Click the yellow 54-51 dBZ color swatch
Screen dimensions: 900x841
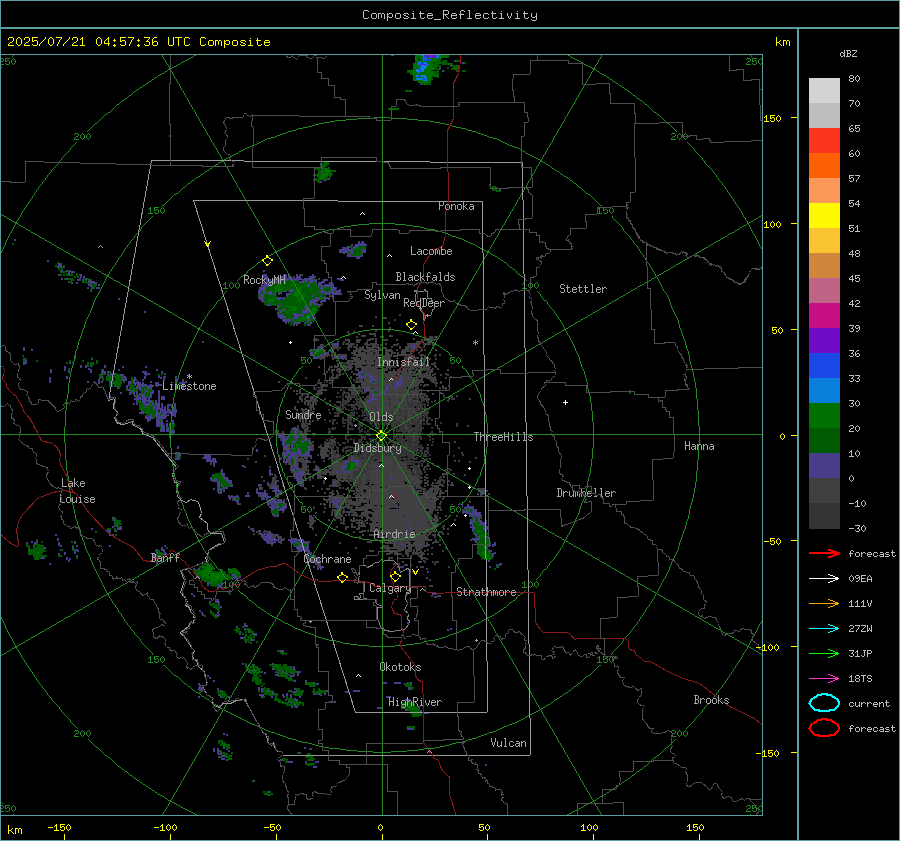(824, 216)
